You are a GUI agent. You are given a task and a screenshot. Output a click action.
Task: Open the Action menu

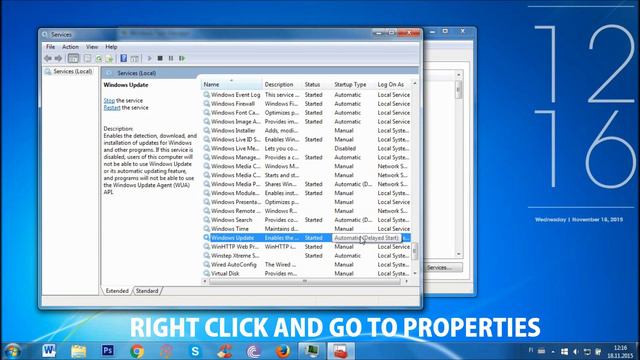pos(70,47)
